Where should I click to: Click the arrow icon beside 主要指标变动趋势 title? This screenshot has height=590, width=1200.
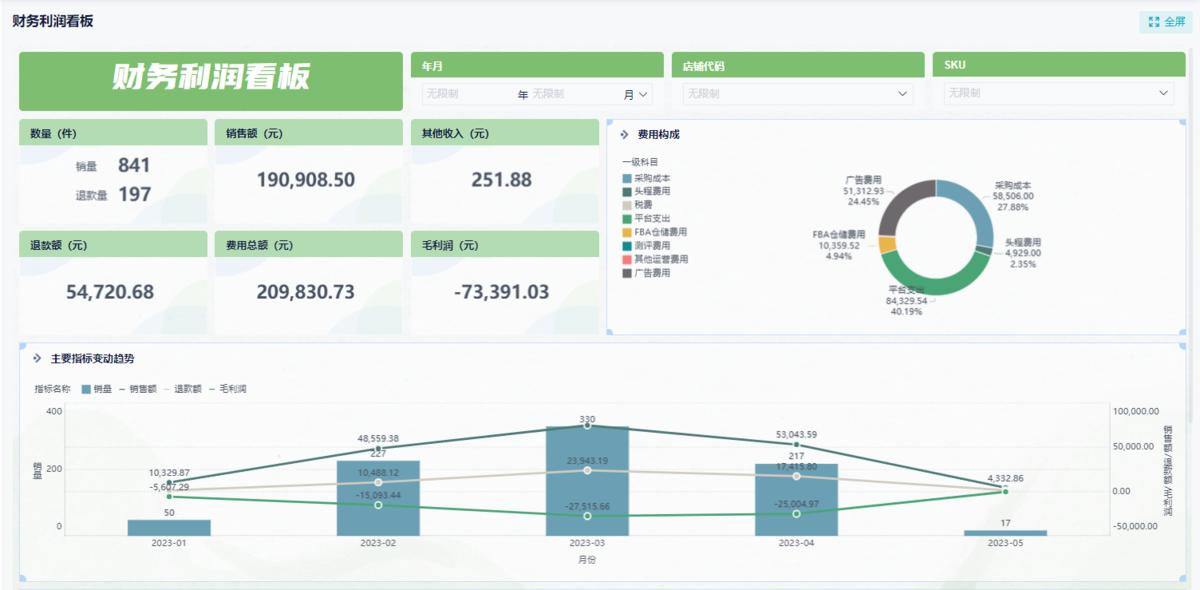coord(37,358)
